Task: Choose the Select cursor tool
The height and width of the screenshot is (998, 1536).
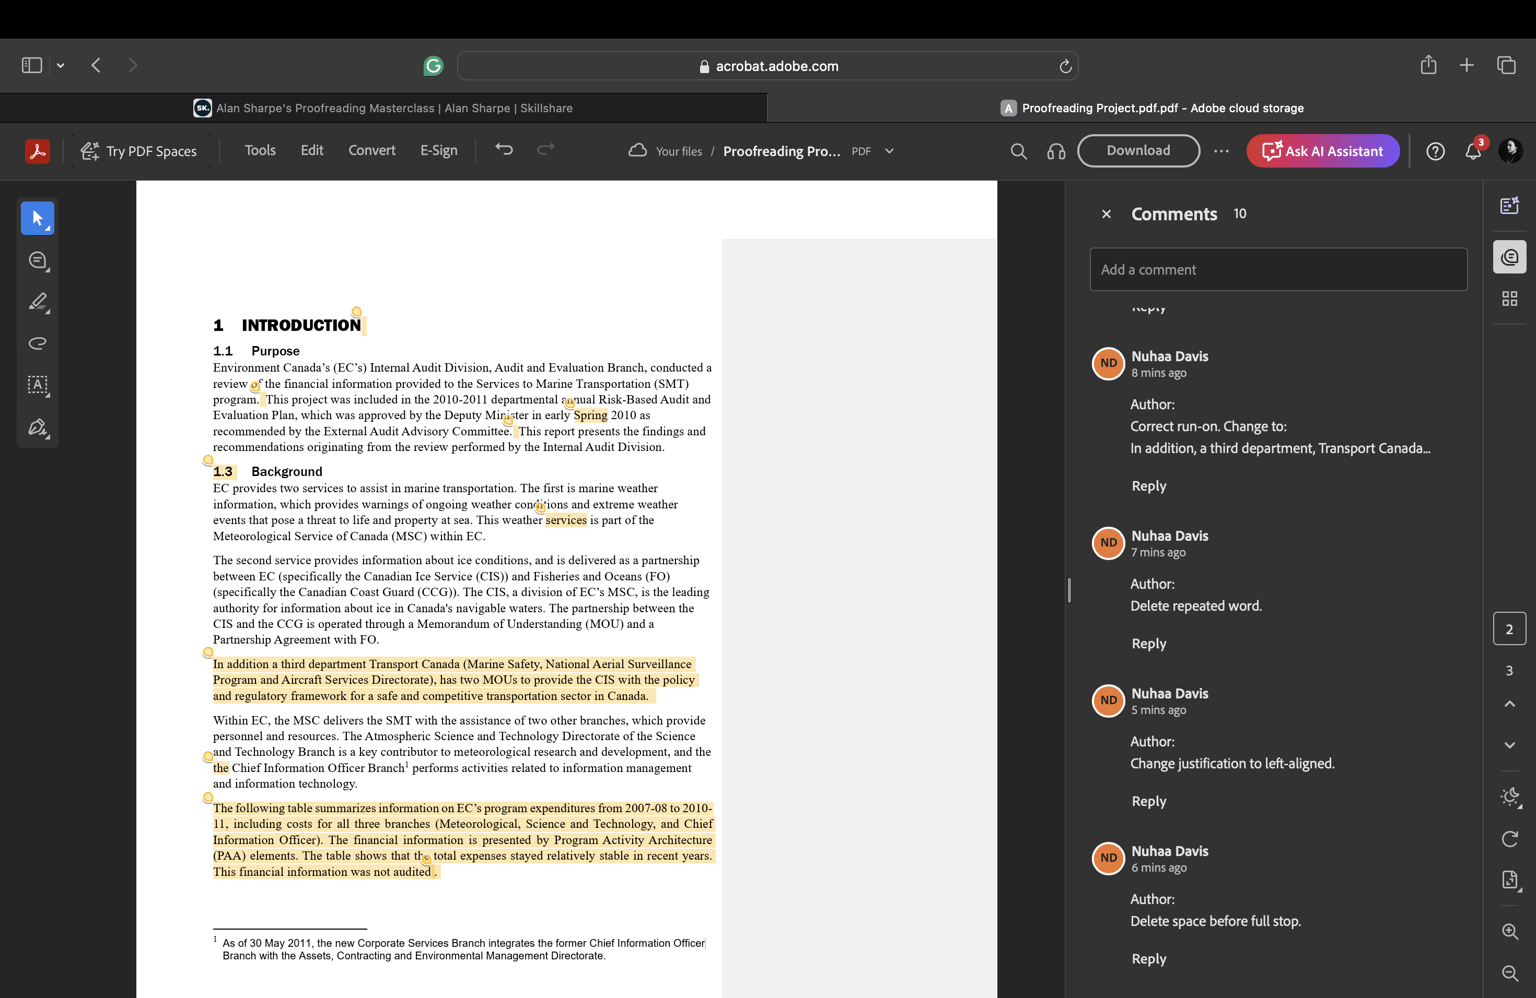Action: pos(38,218)
